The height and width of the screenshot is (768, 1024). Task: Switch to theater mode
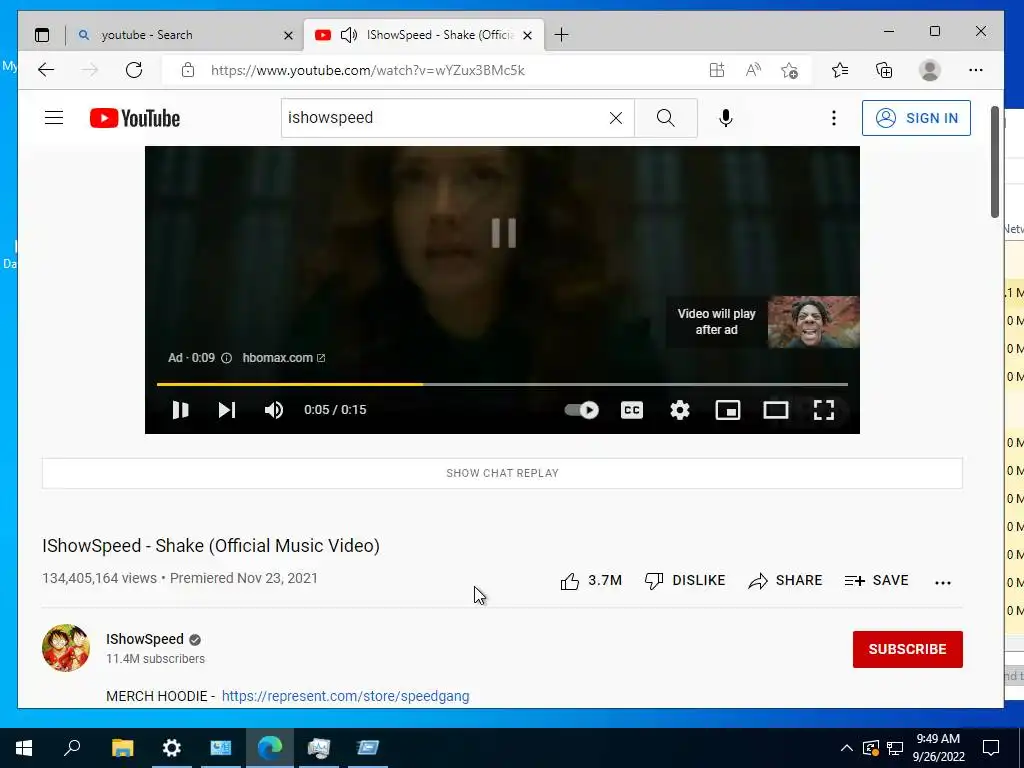click(776, 410)
